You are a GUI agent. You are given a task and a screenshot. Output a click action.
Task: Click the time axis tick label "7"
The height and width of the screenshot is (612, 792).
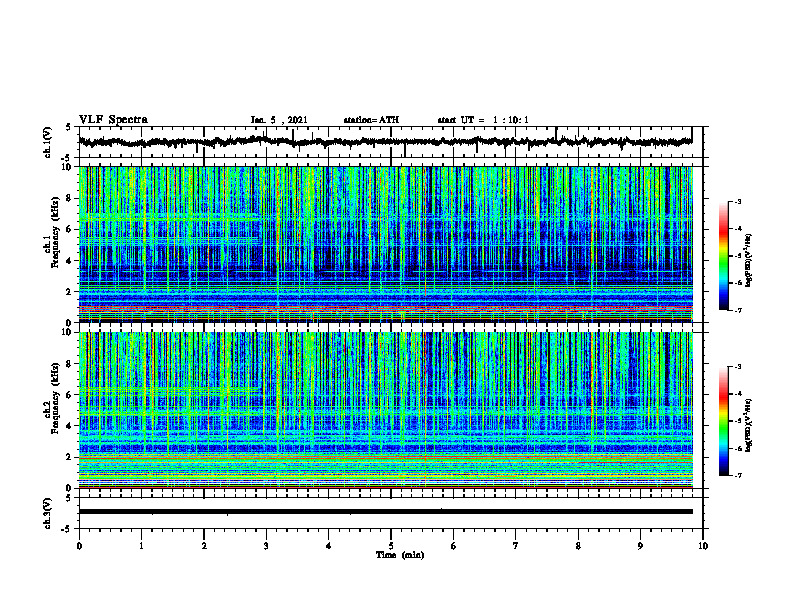(x=516, y=546)
